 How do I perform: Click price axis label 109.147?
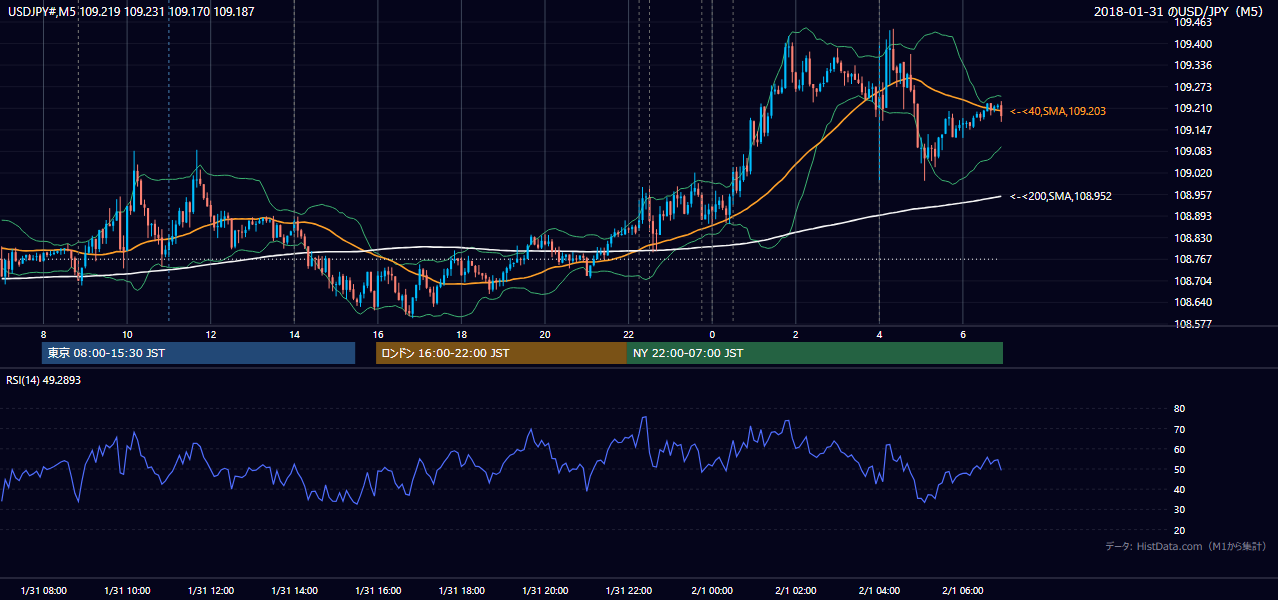pyautogui.click(x=1194, y=130)
